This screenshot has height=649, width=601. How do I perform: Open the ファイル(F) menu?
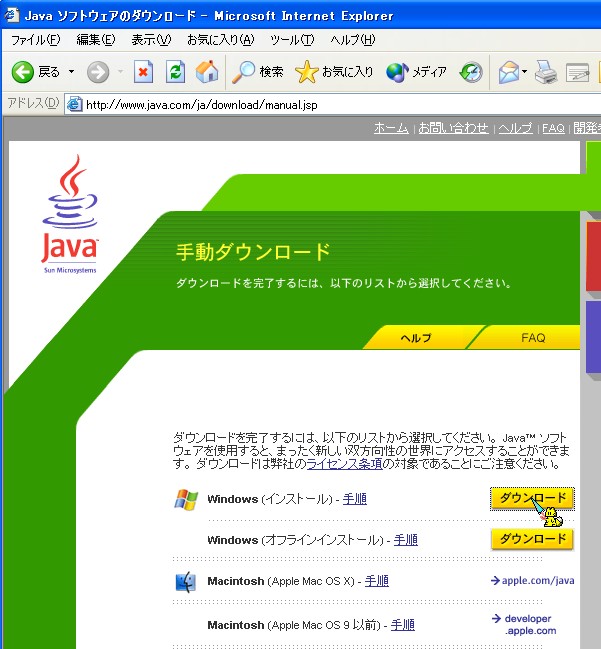pos(35,40)
